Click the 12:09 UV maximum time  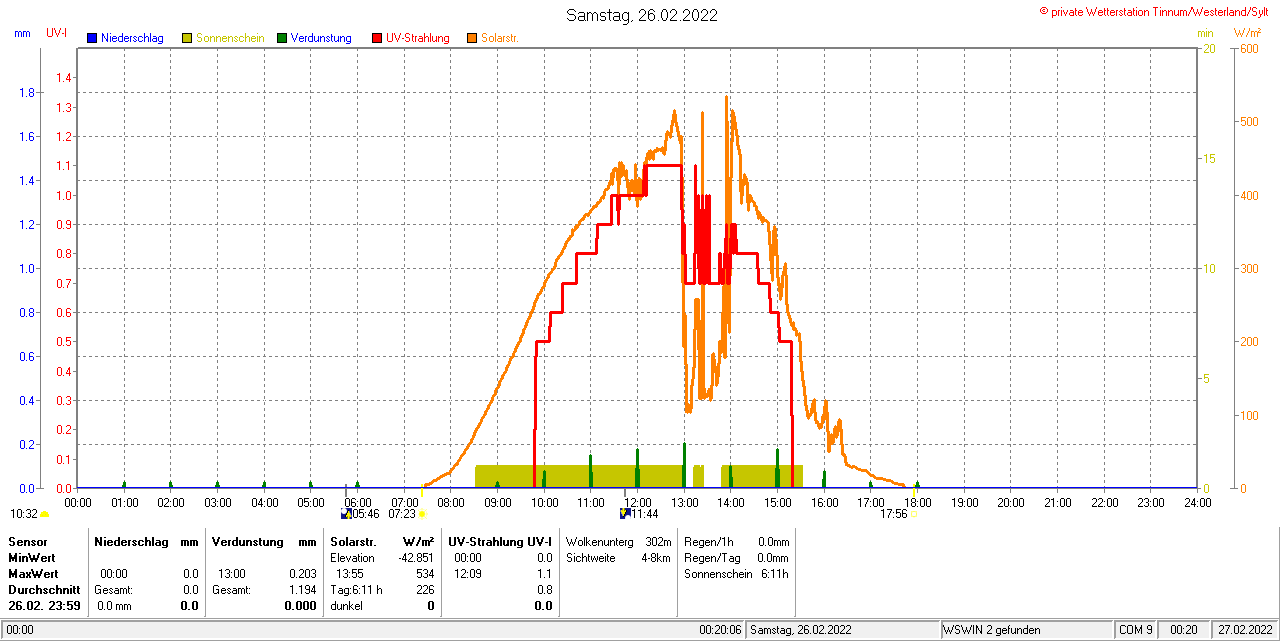point(468,574)
